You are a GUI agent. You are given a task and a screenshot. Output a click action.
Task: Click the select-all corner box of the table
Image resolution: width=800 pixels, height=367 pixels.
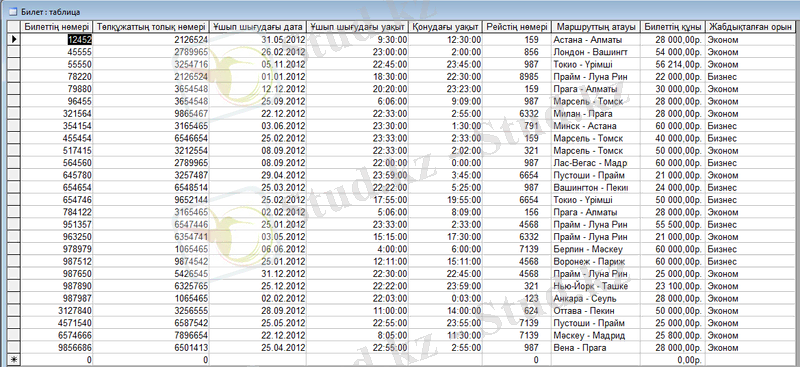(14, 27)
